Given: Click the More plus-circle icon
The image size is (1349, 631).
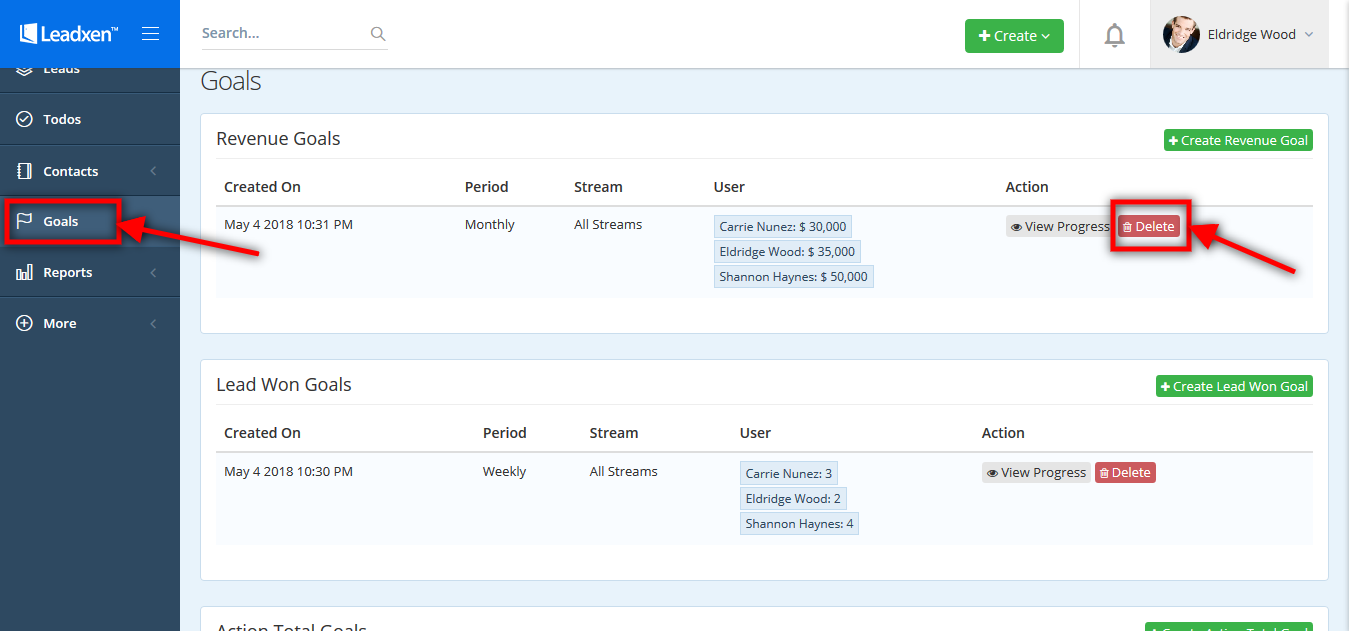Looking at the screenshot, I should (x=25, y=323).
